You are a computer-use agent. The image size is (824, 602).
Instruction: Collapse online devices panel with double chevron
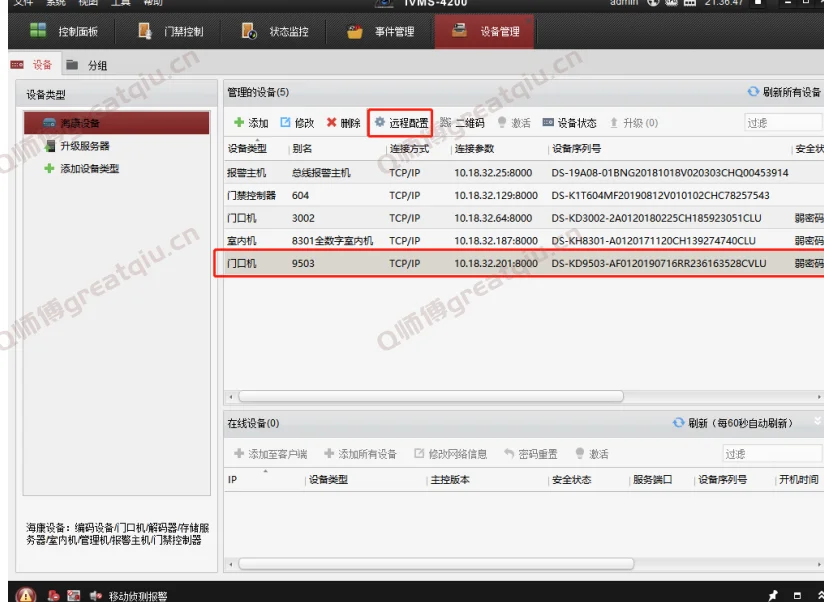click(817, 423)
